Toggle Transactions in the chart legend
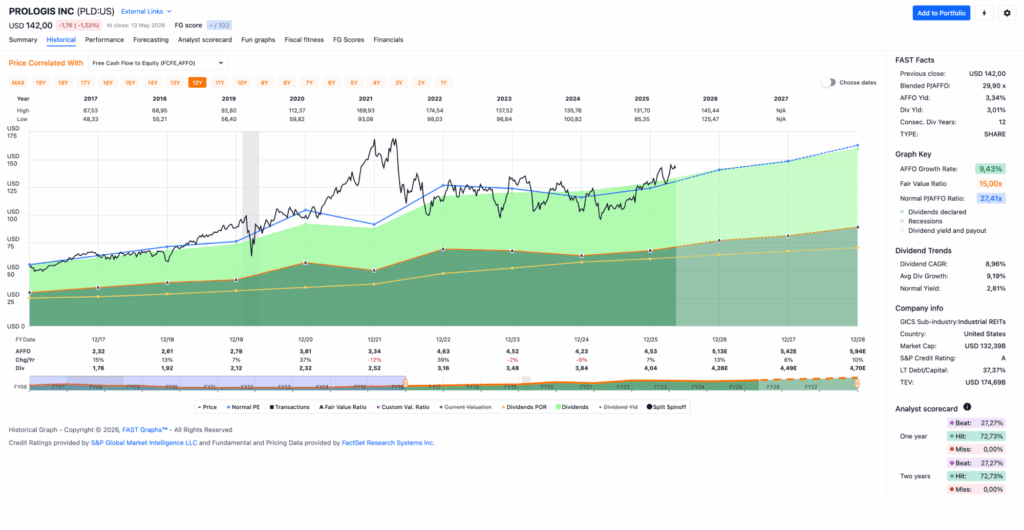Screen dimensions: 1024x530 click(x=289, y=407)
